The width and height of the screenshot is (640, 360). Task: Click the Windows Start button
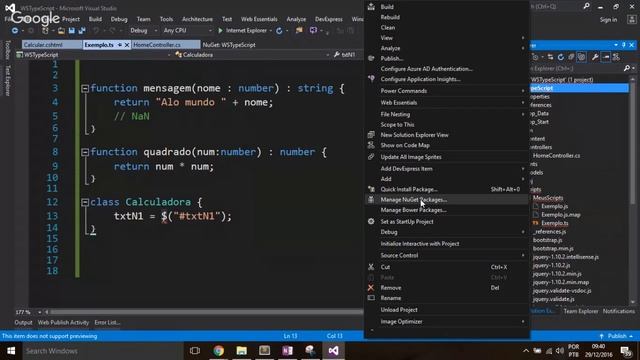tap(11, 351)
